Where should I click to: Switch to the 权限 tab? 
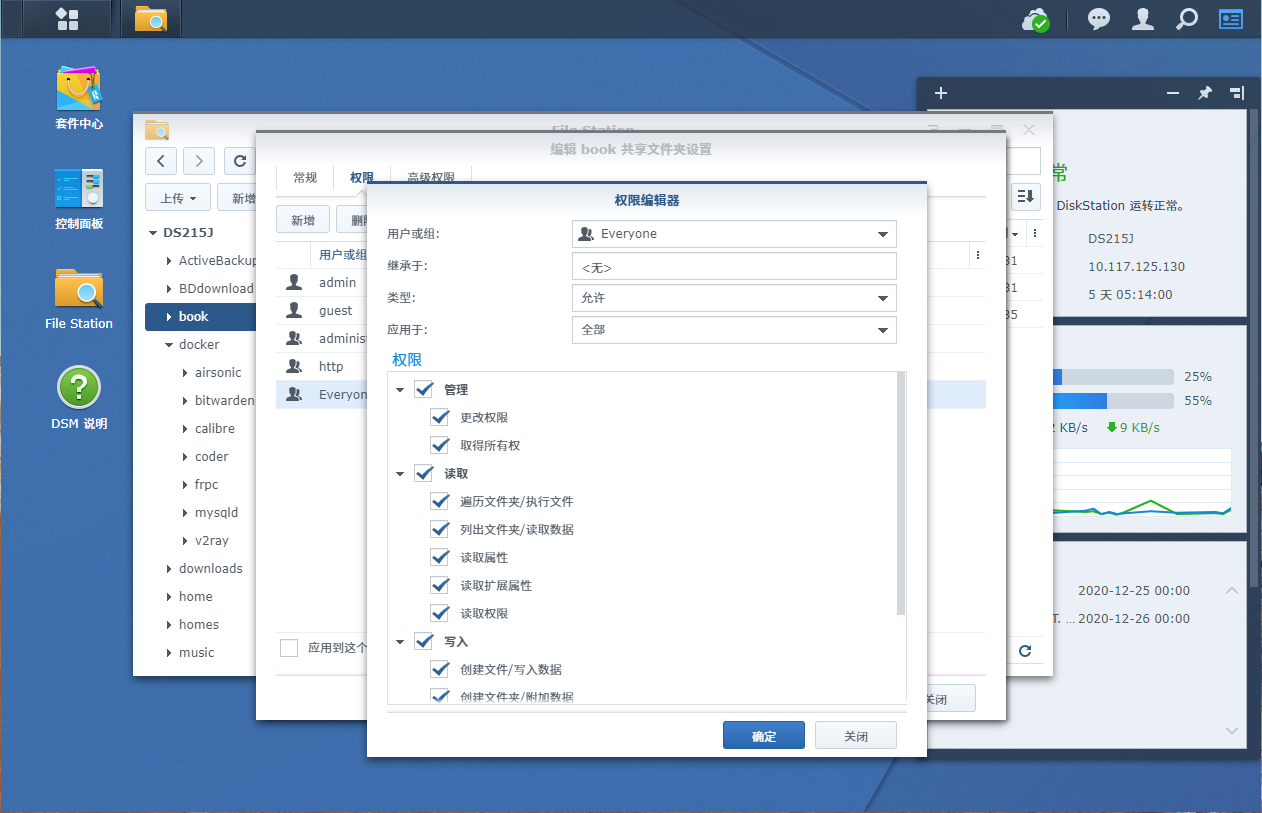(362, 178)
